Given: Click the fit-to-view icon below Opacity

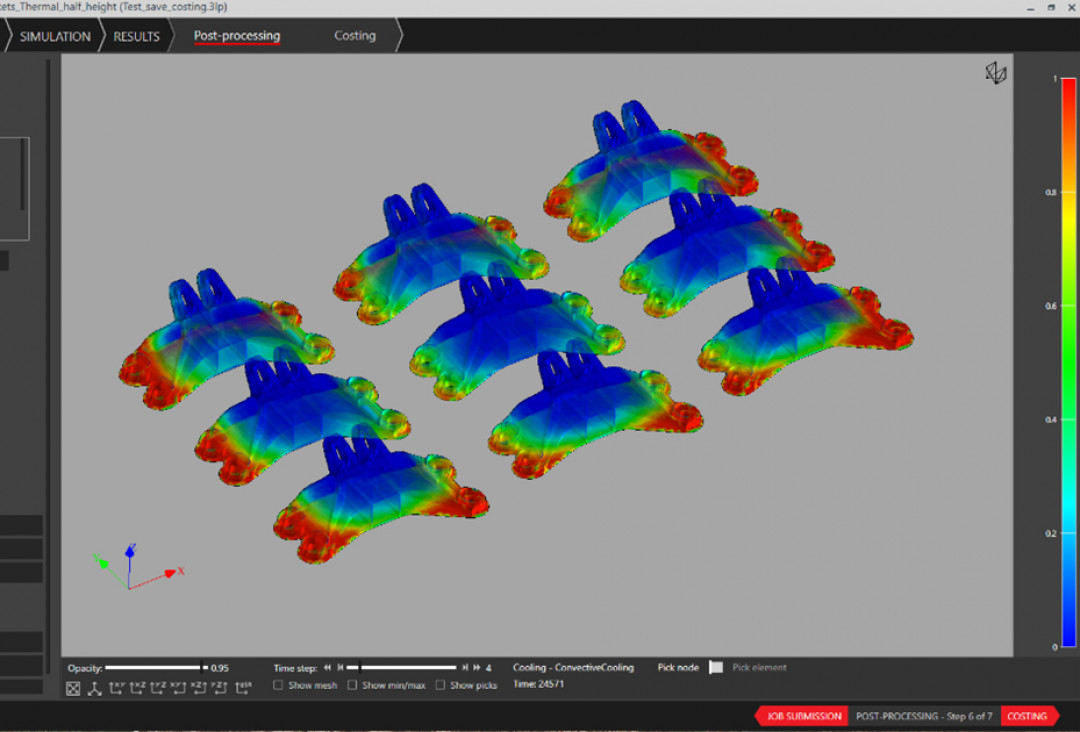Looking at the screenshot, I should pyautogui.click(x=73, y=688).
